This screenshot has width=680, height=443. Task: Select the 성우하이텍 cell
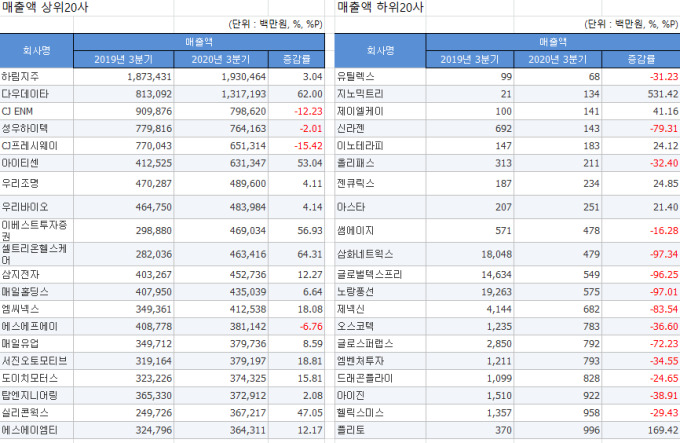pos(36,129)
